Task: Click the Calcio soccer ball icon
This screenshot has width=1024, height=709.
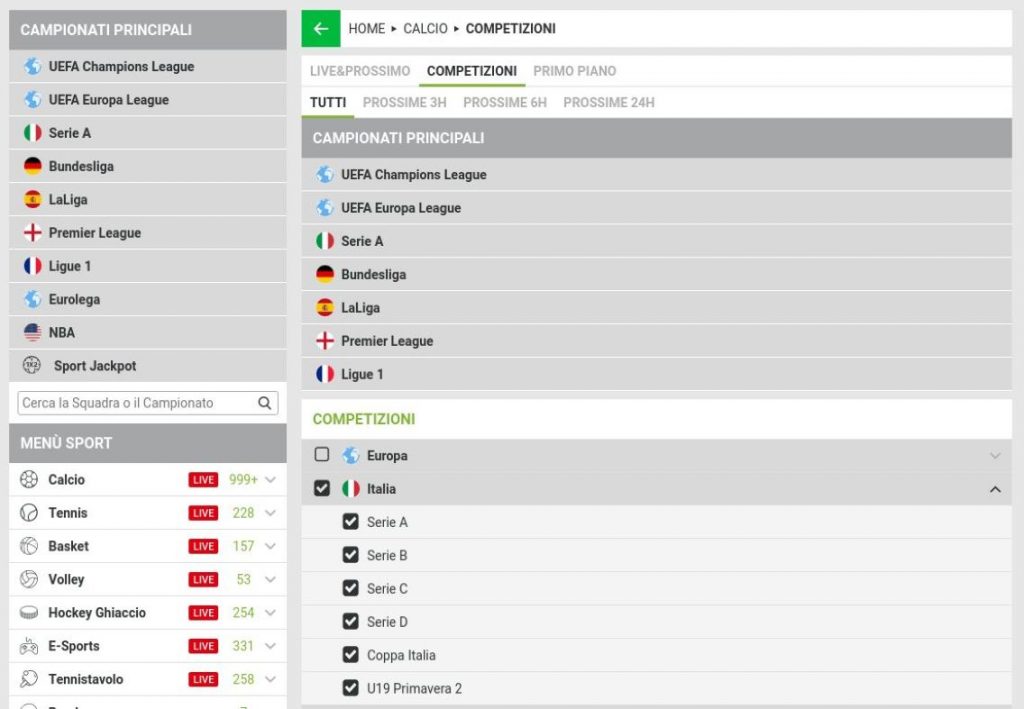Action: tap(29, 479)
